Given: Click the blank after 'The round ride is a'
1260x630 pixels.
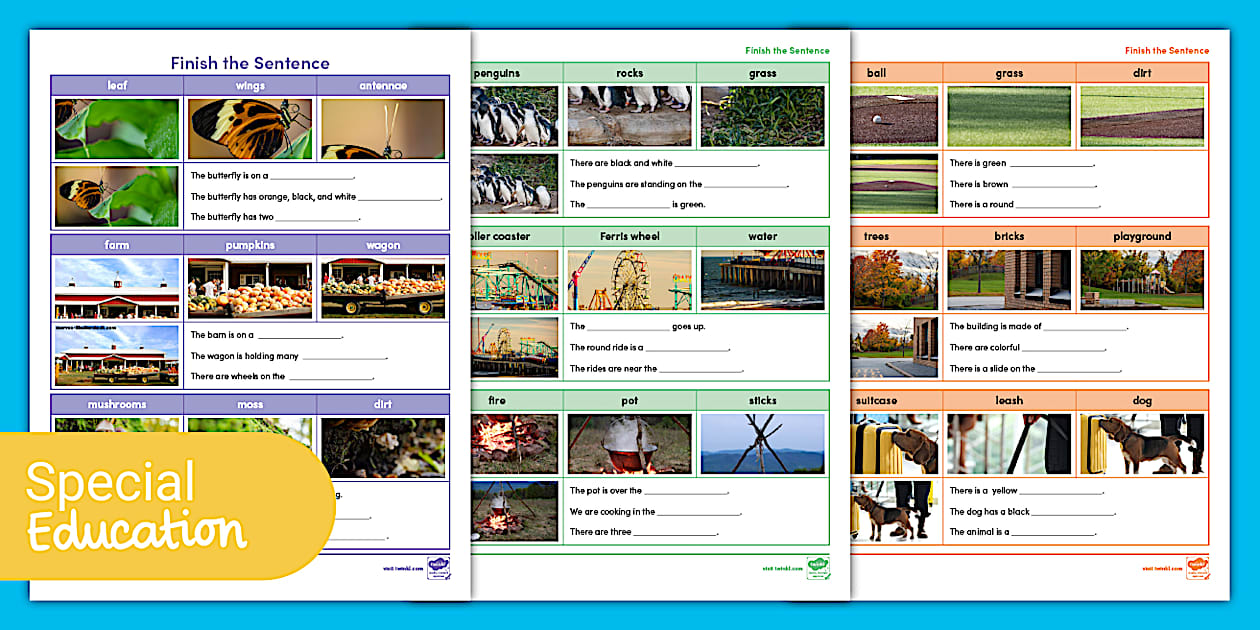Looking at the screenshot, I should point(687,350).
